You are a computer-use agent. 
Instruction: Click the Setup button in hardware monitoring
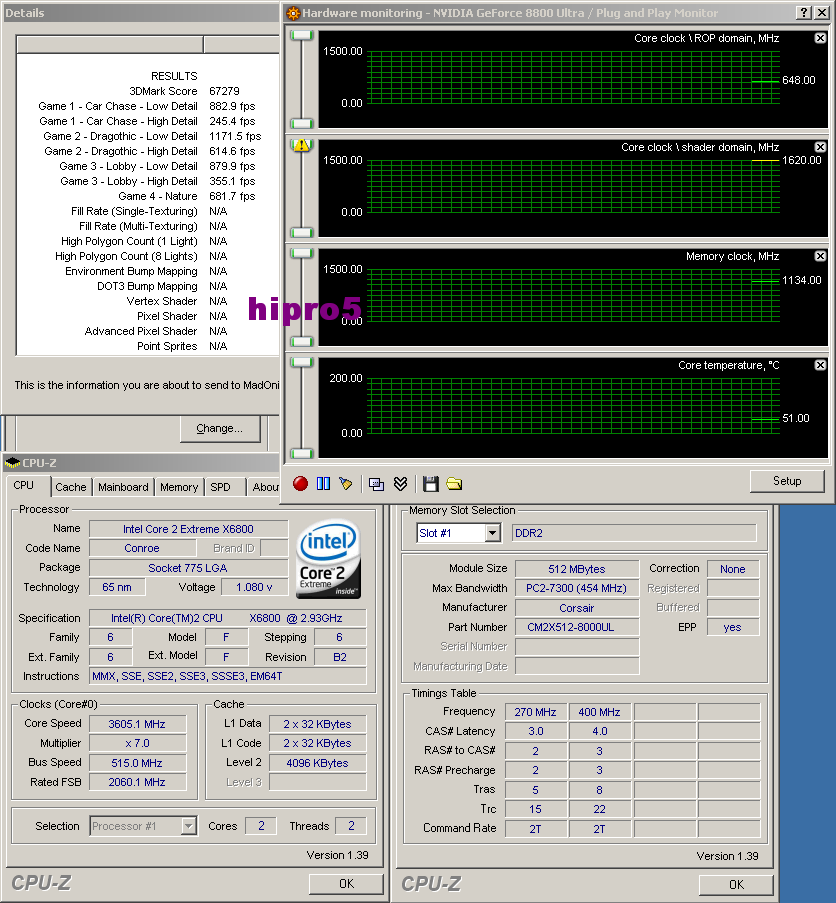coord(787,481)
